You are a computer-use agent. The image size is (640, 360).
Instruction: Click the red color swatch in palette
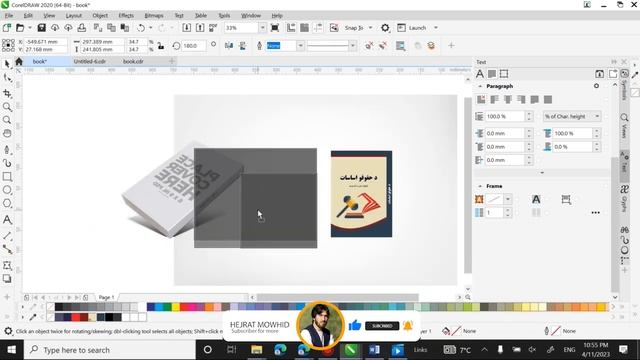tap(184, 307)
